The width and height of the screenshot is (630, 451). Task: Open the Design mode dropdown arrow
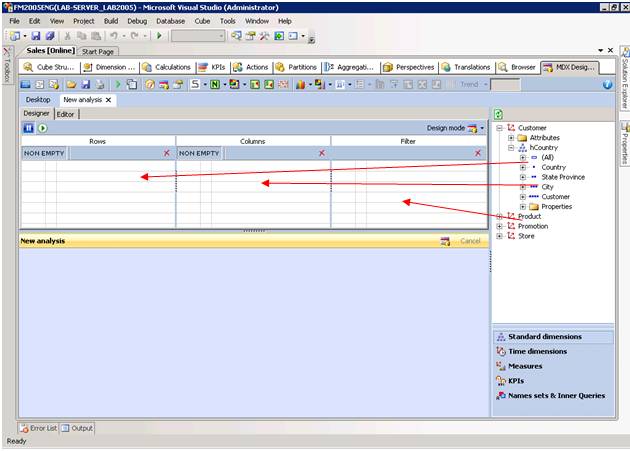[x=482, y=128]
